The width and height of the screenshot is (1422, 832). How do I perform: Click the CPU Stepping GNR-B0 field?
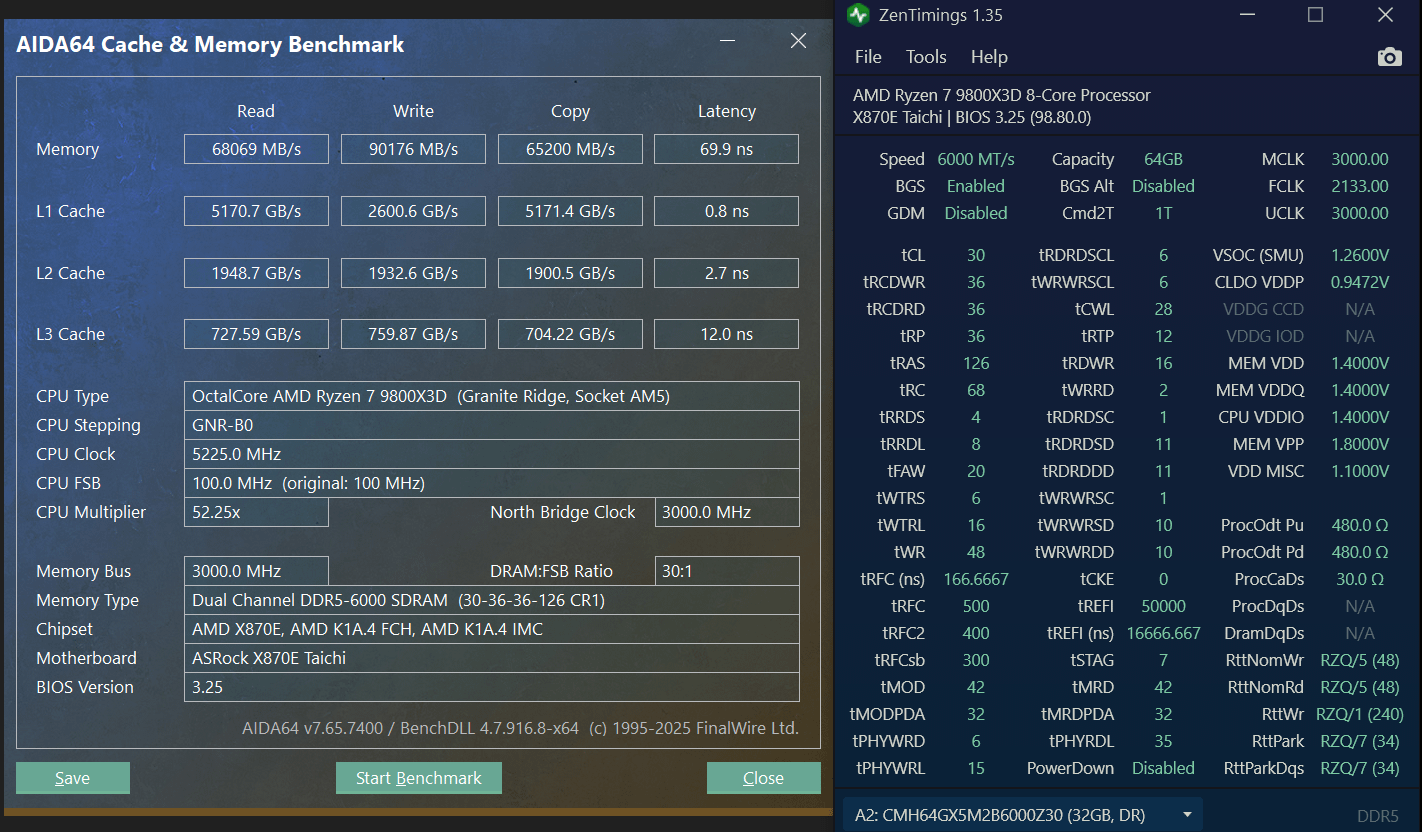tap(492, 425)
